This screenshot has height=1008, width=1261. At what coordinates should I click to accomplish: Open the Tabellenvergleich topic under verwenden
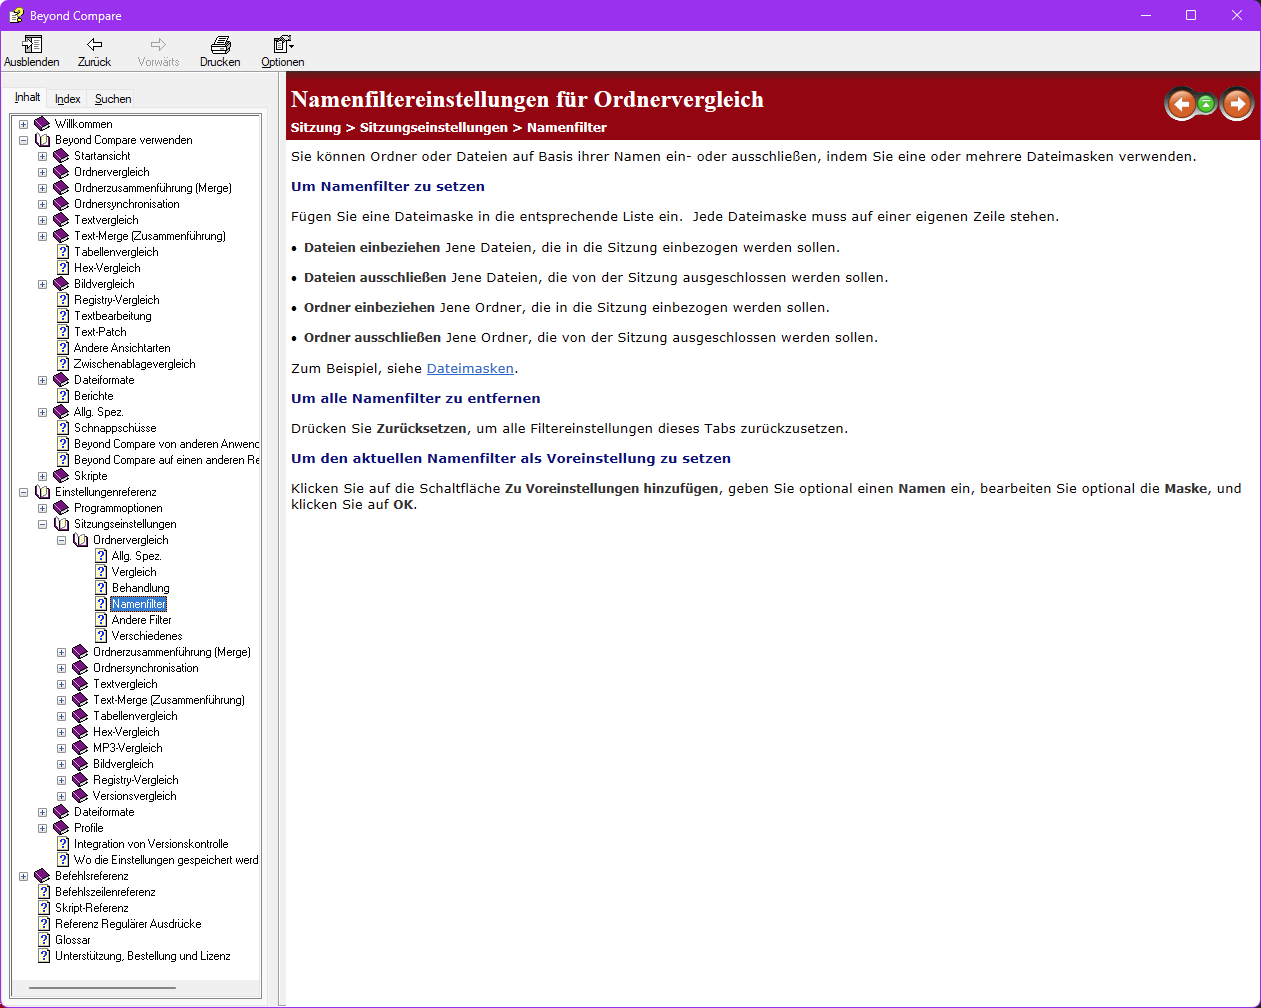coord(116,252)
